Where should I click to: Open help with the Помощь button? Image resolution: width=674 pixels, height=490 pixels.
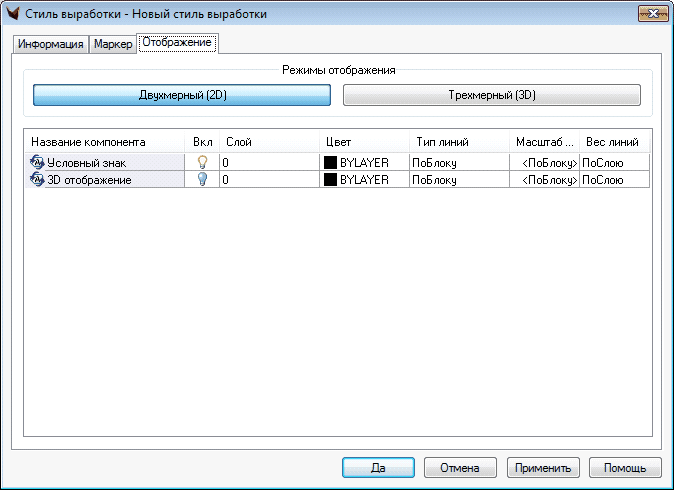[625, 467]
